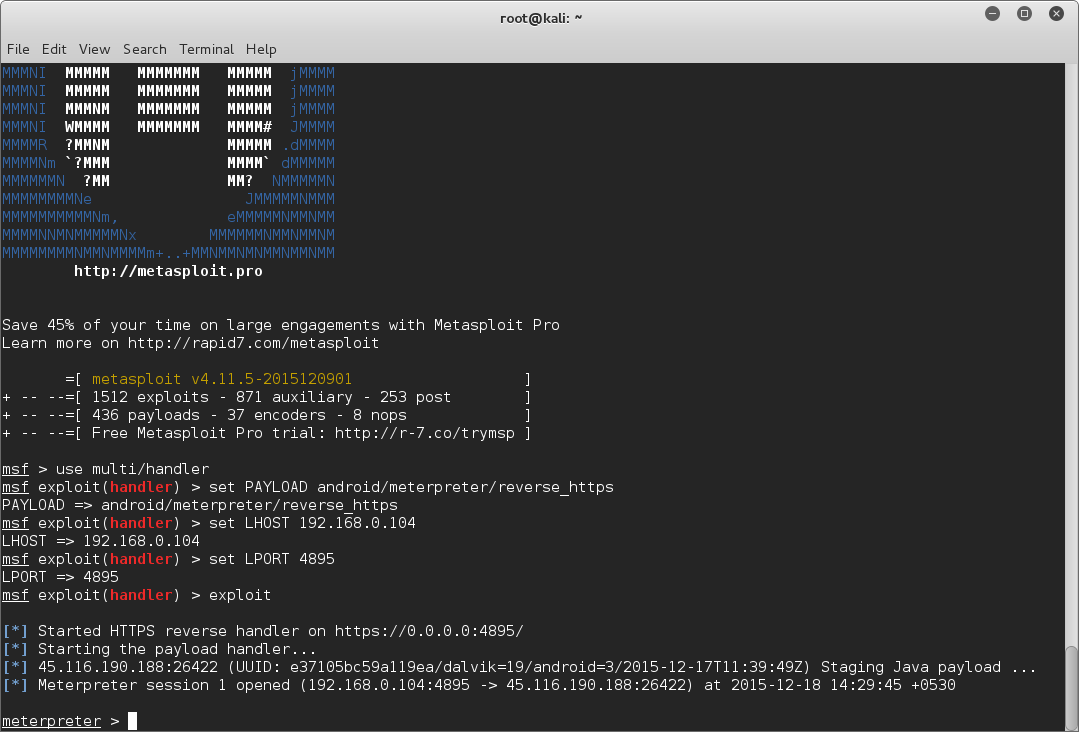The image size is (1079, 732).
Task: Click the 'LPORT => 4895' output line
Action: point(60,577)
